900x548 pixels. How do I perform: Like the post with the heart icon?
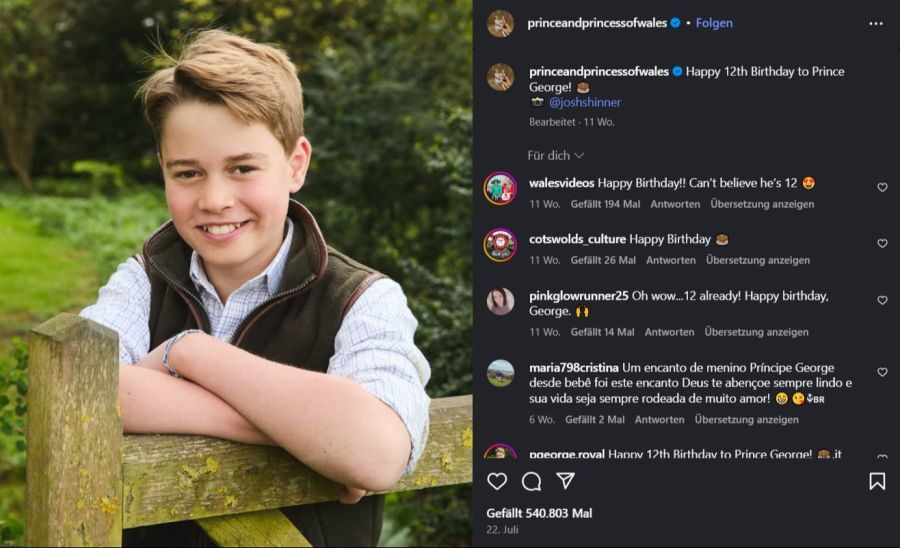coord(497,481)
